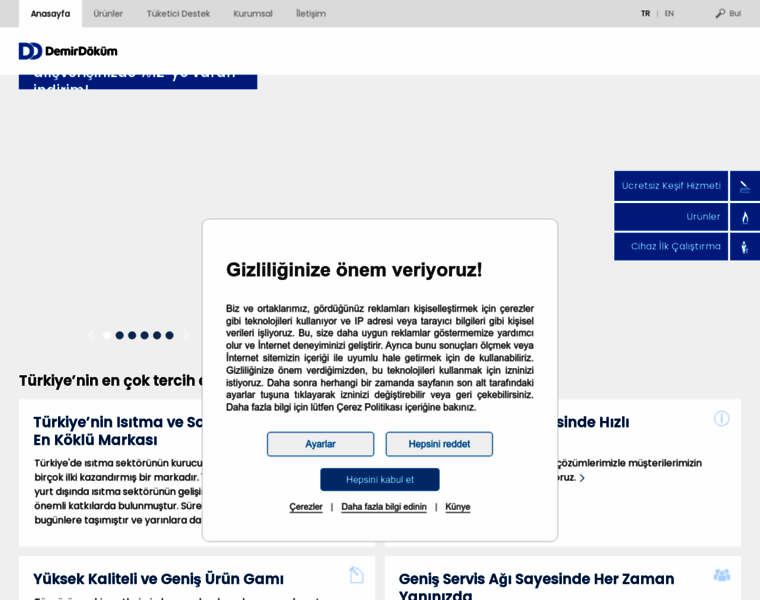Click the Ayarlar button in privacy dialog
Screen dimensions: 760x600
coord(320,444)
